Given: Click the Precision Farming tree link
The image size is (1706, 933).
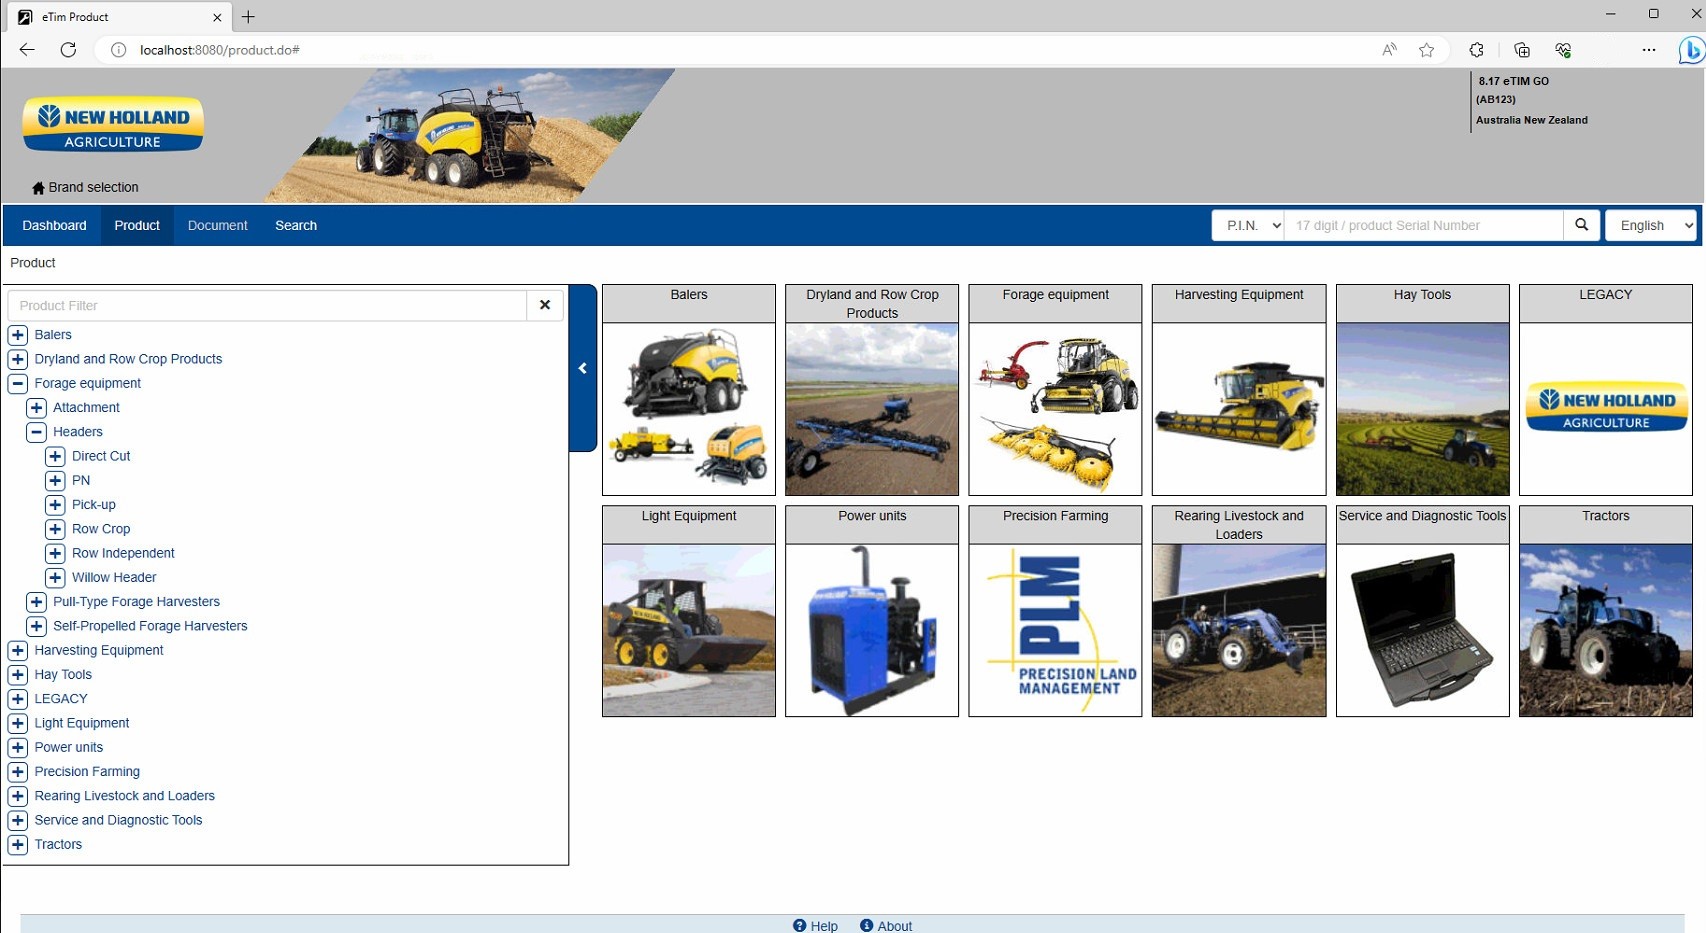Looking at the screenshot, I should tap(87, 772).
